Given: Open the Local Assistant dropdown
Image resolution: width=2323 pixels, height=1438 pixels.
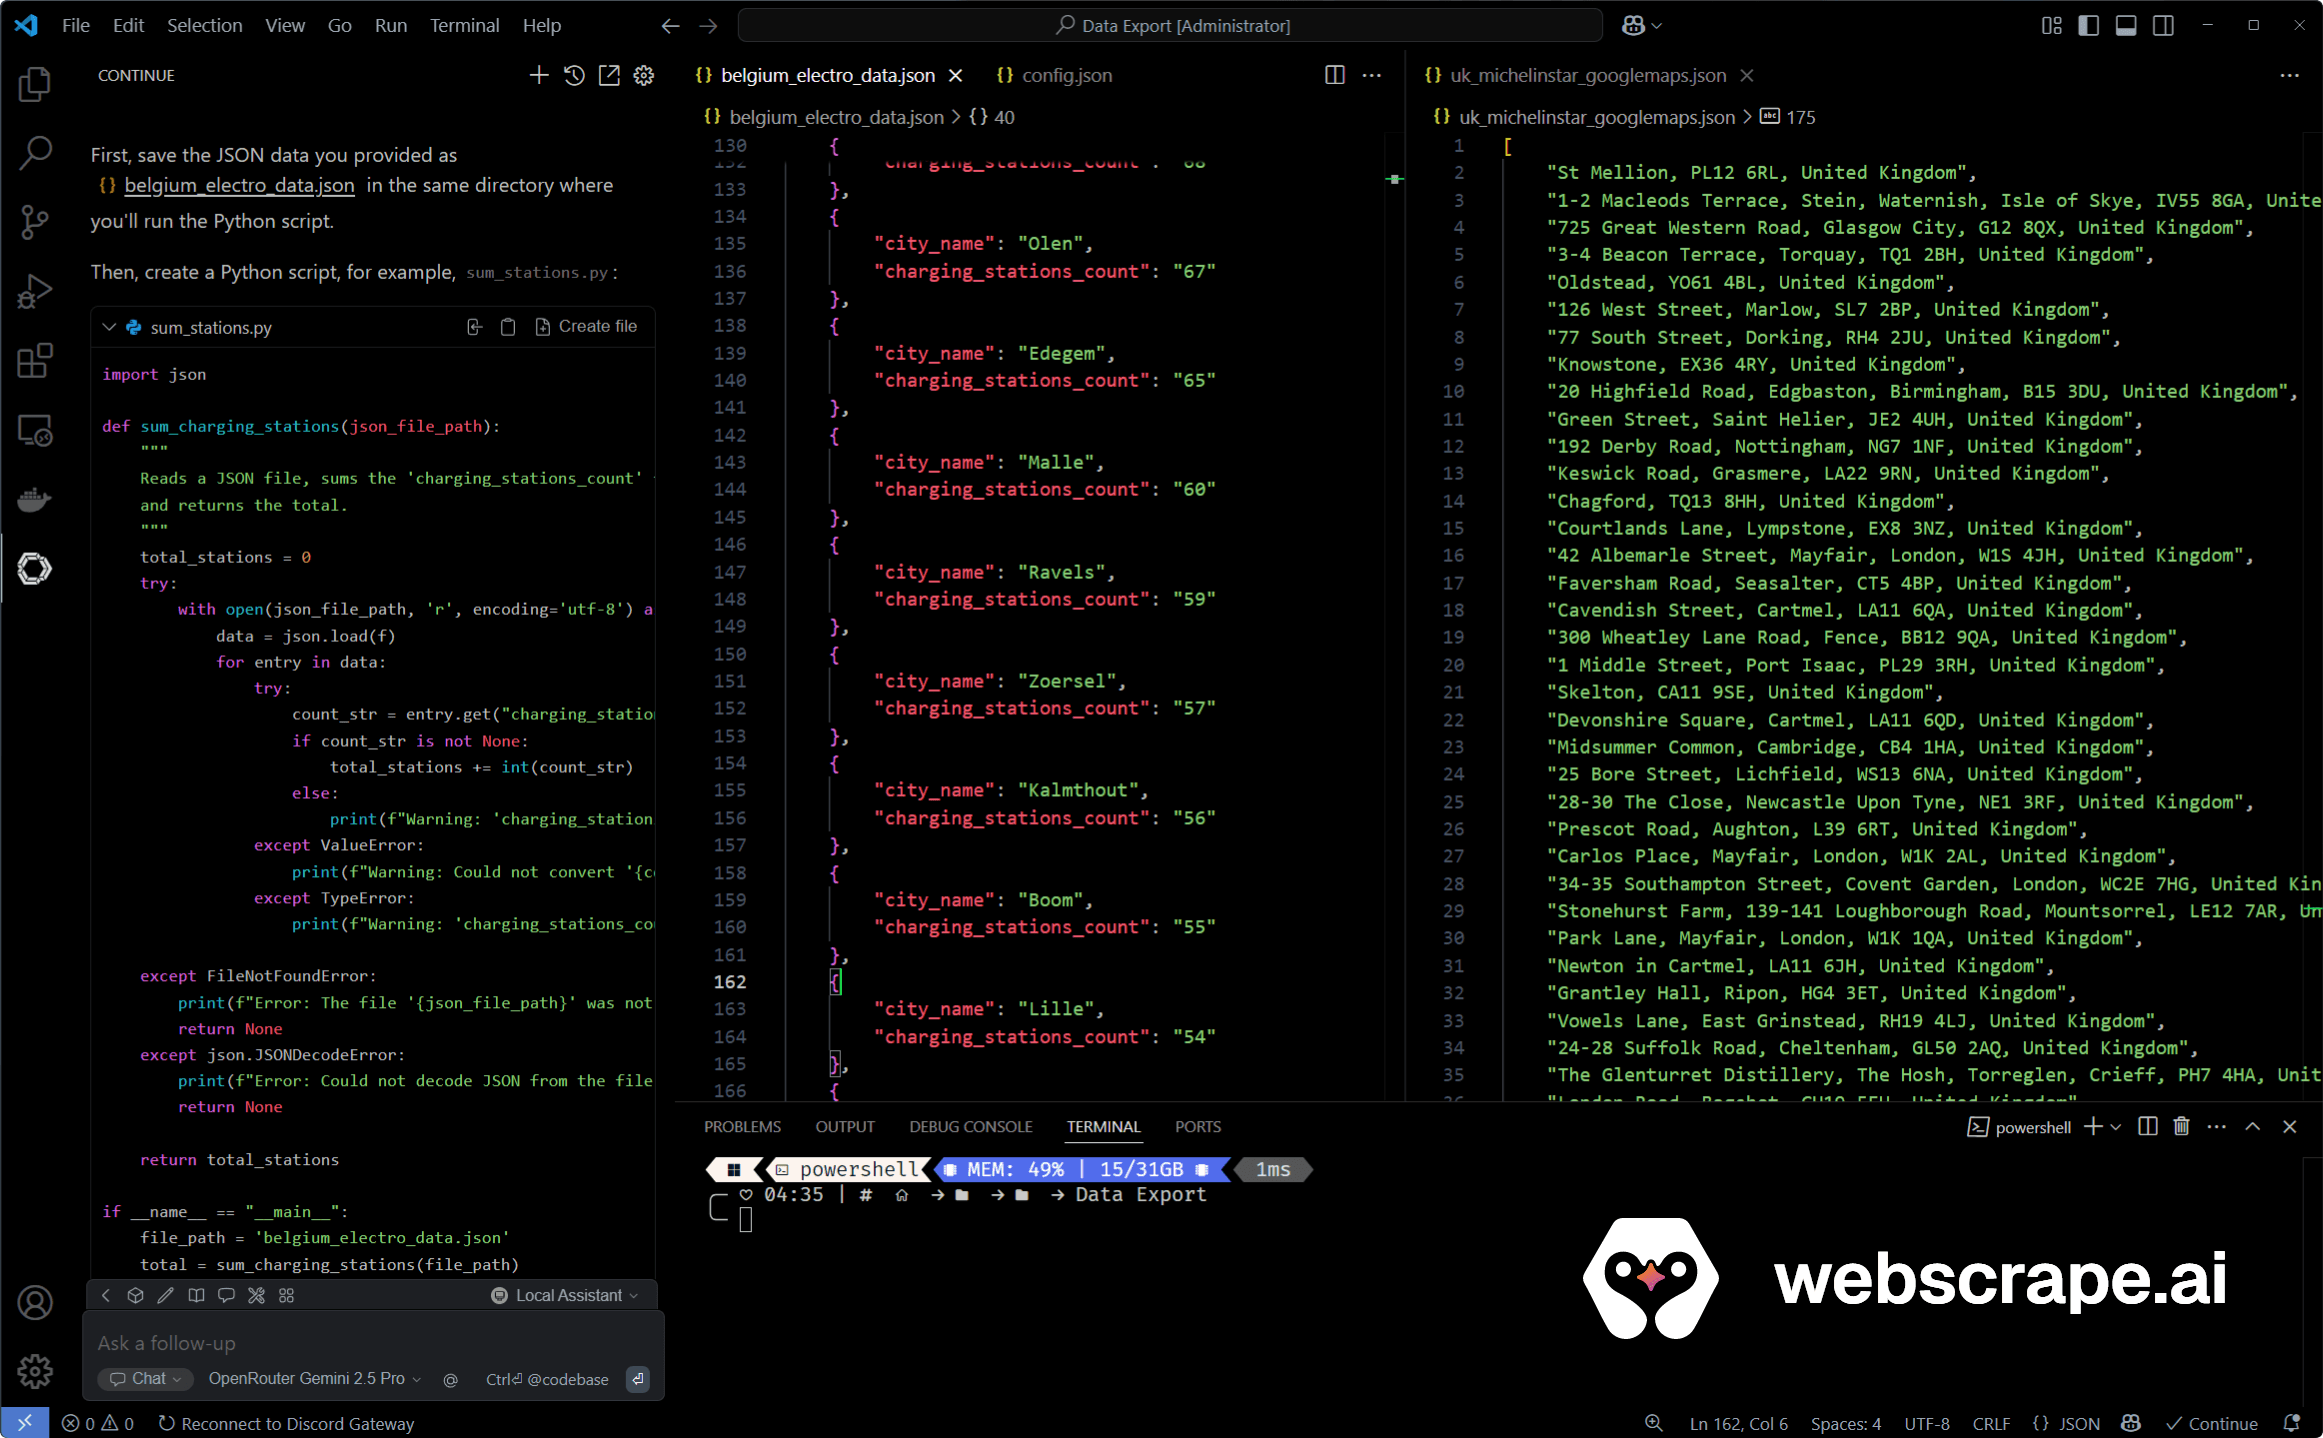Looking at the screenshot, I should [x=566, y=1294].
